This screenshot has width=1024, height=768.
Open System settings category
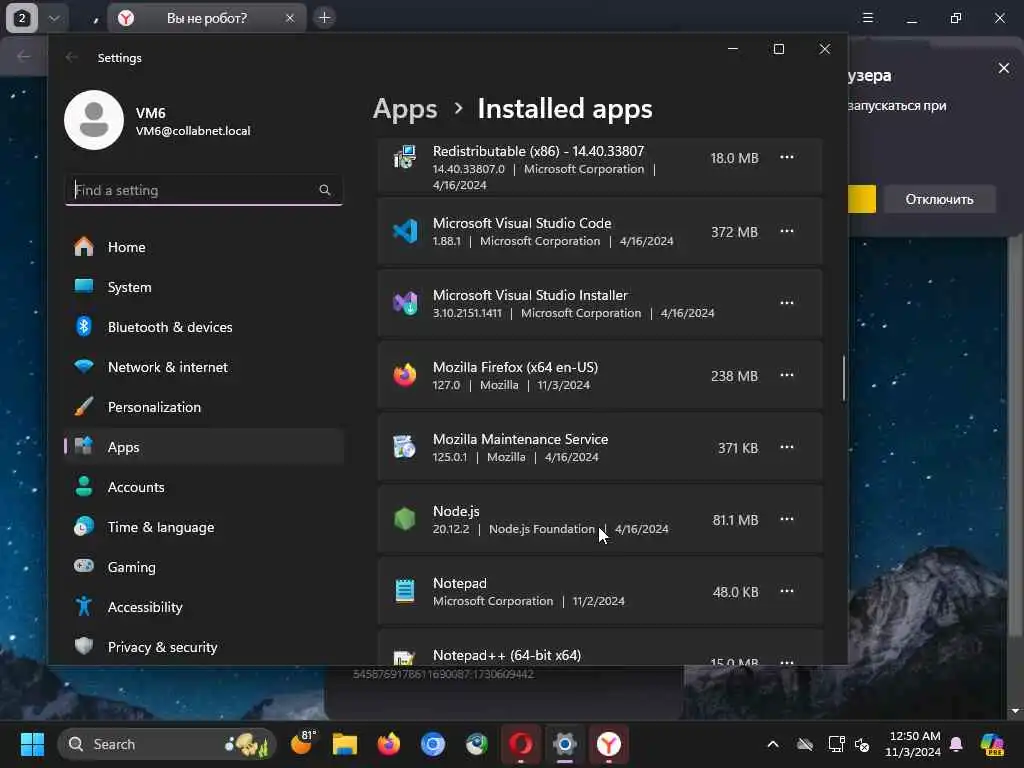(204, 287)
